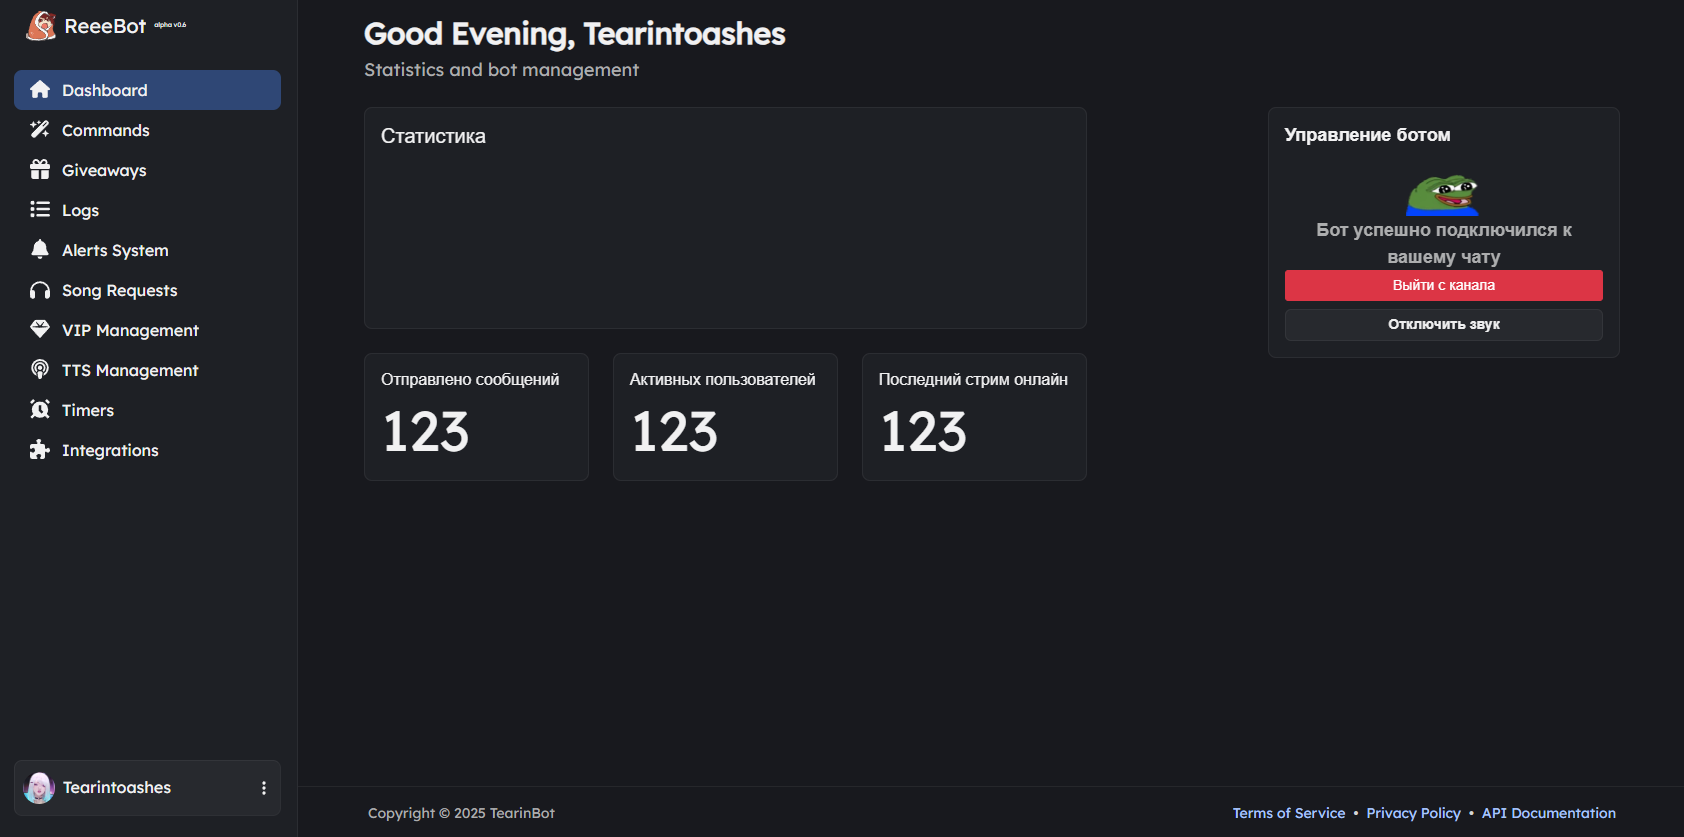Open the API Documentation link
The width and height of the screenshot is (1684, 837).
(x=1548, y=813)
